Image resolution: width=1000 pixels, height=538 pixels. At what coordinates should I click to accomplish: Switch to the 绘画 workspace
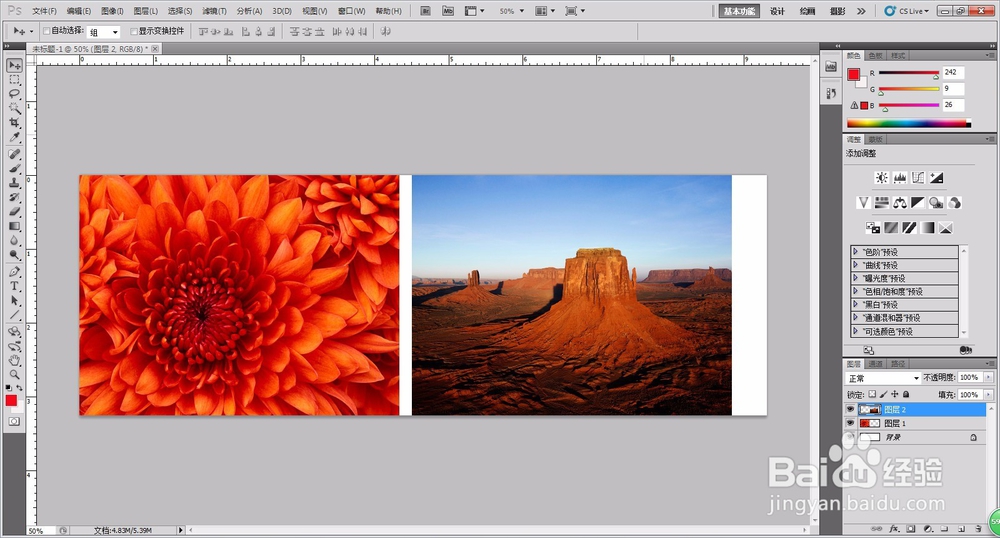(x=807, y=11)
